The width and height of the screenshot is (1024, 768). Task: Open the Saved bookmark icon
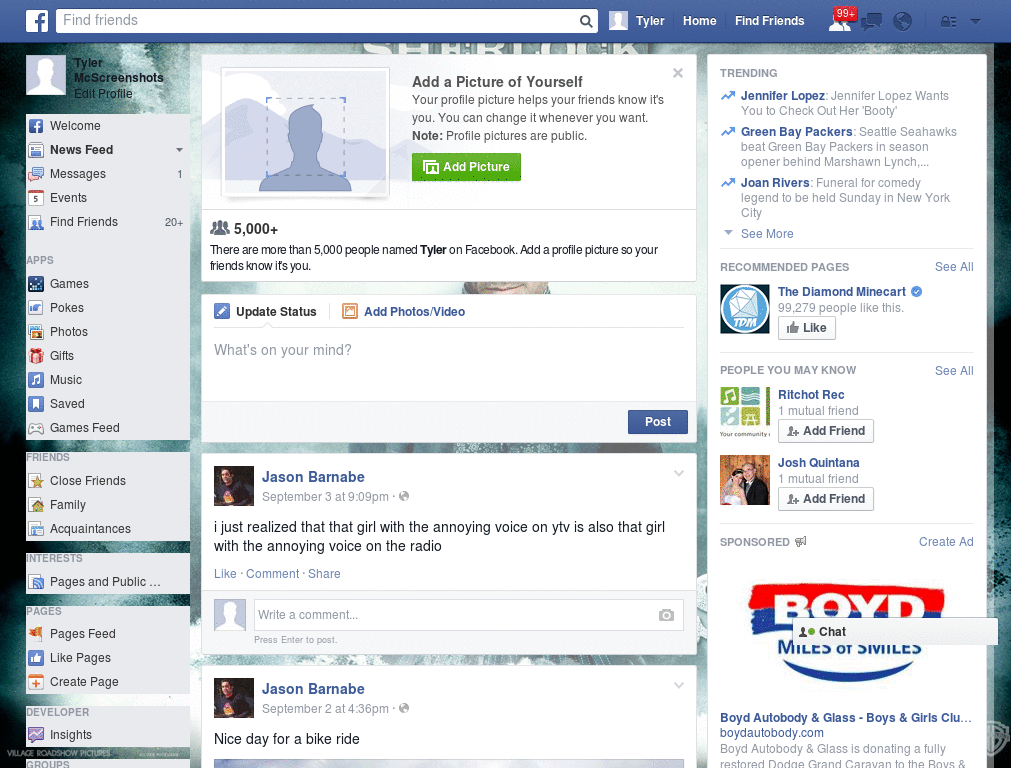point(36,404)
